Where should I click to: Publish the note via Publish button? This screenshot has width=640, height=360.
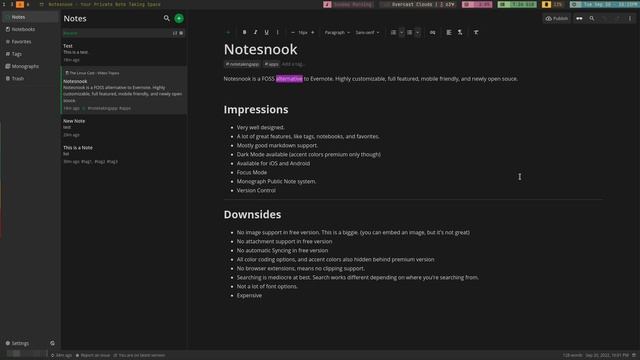tap(557, 18)
